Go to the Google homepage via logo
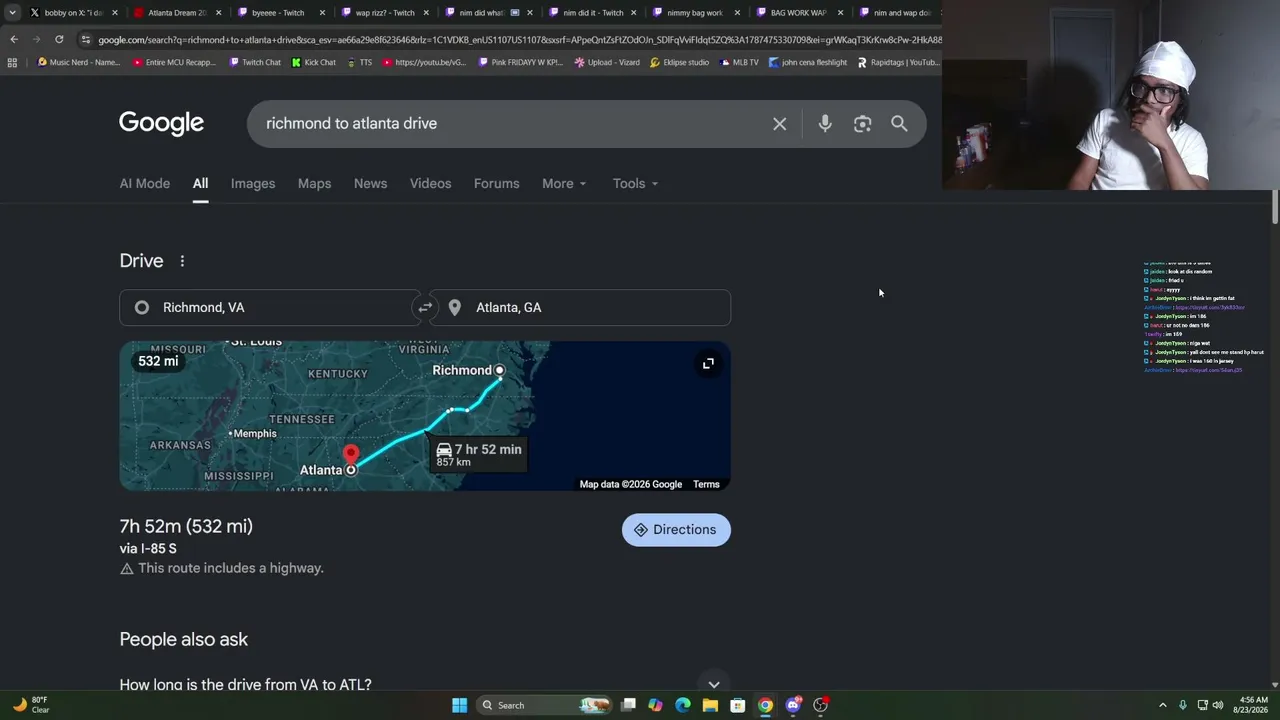This screenshot has height=720, width=1280. [x=161, y=123]
